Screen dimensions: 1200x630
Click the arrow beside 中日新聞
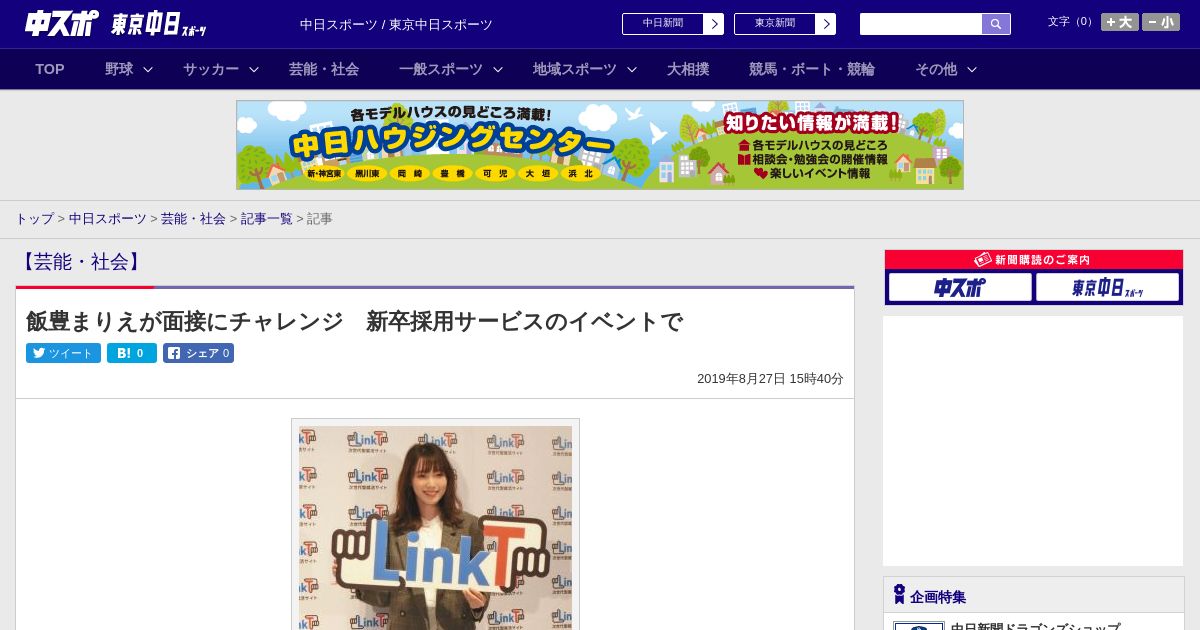714,24
